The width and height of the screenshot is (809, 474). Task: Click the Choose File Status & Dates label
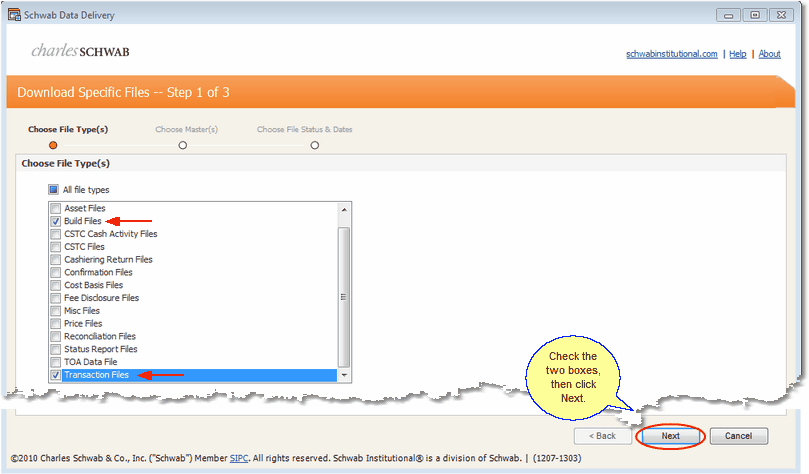click(304, 129)
